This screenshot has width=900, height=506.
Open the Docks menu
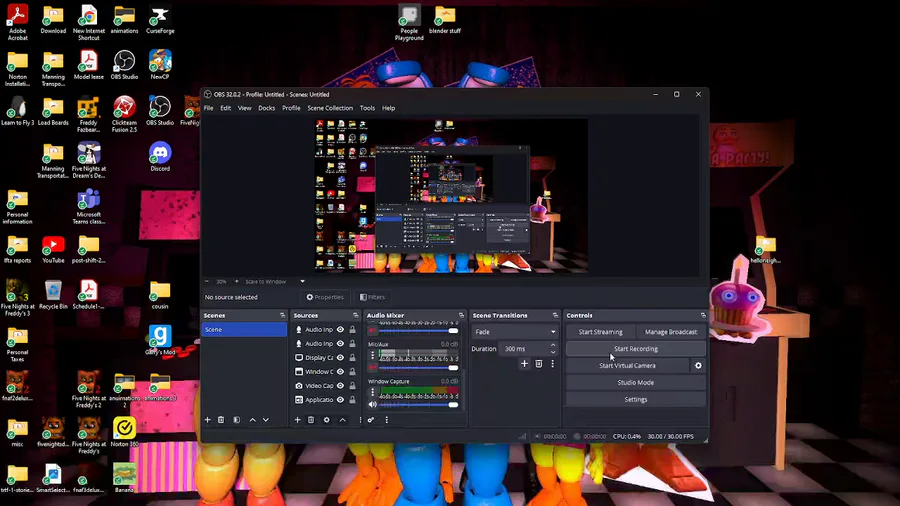[266, 108]
